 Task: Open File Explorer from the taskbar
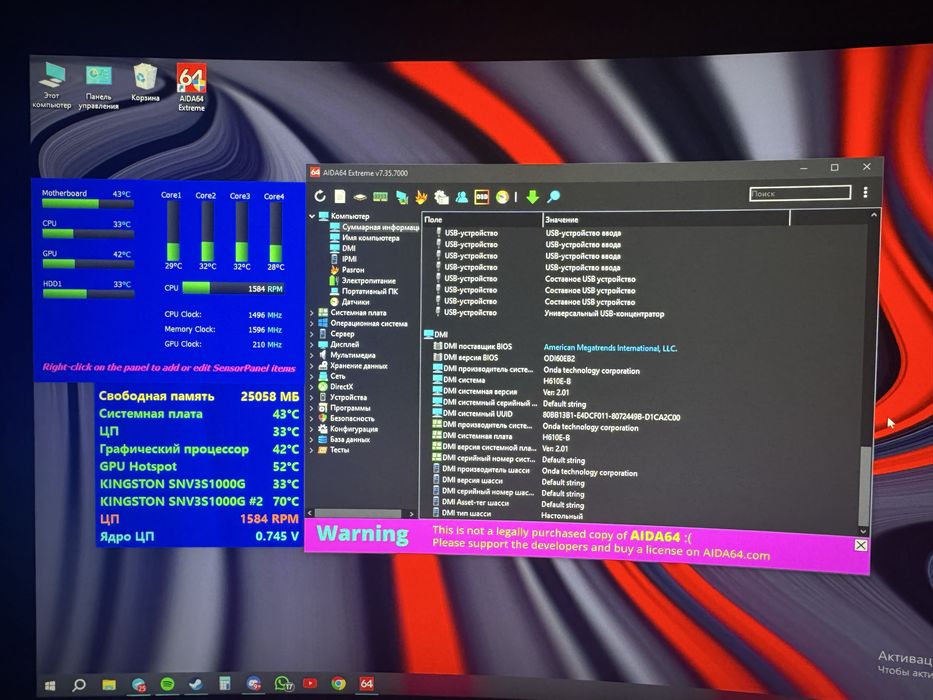(108, 685)
